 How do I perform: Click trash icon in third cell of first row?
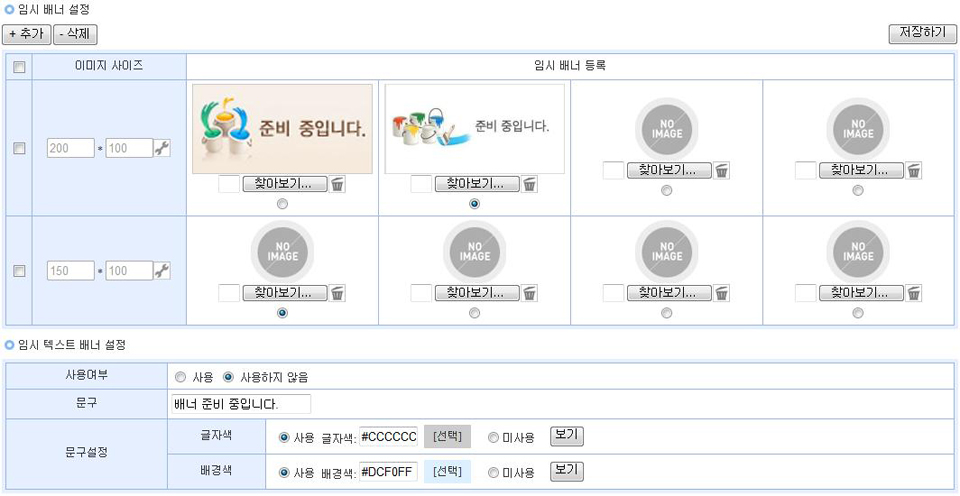pos(722,171)
